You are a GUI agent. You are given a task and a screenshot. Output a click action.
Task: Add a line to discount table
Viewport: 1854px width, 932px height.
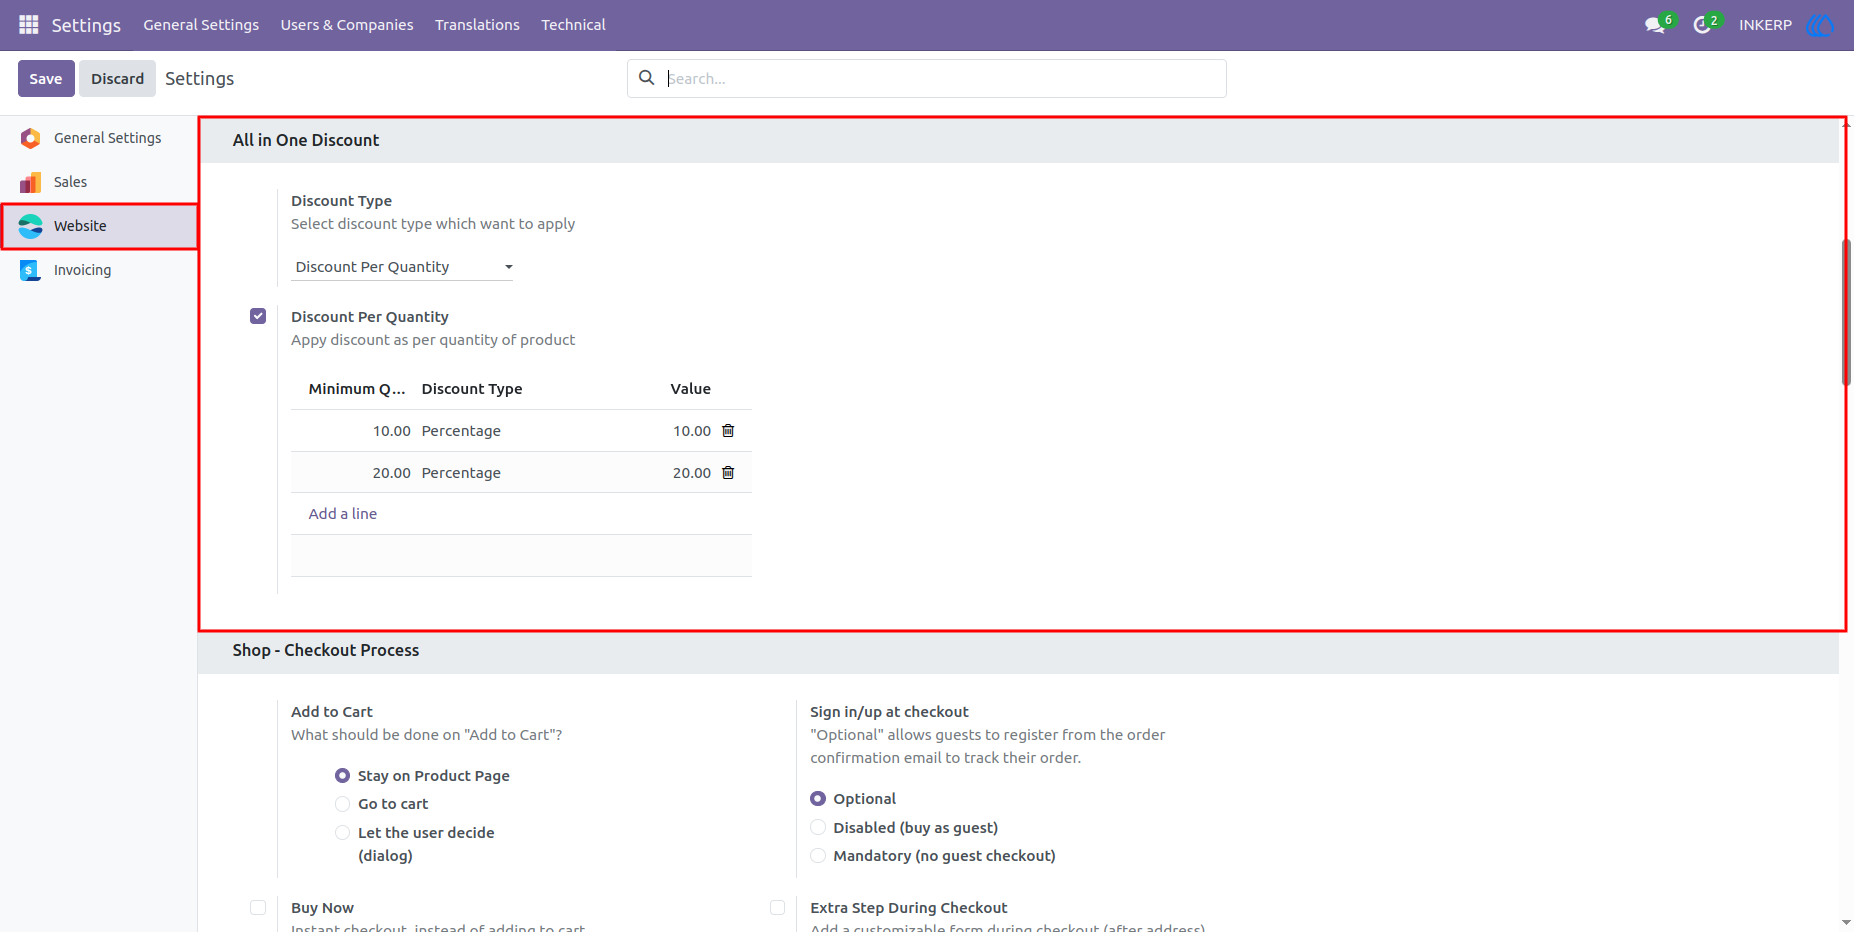[343, 514]
